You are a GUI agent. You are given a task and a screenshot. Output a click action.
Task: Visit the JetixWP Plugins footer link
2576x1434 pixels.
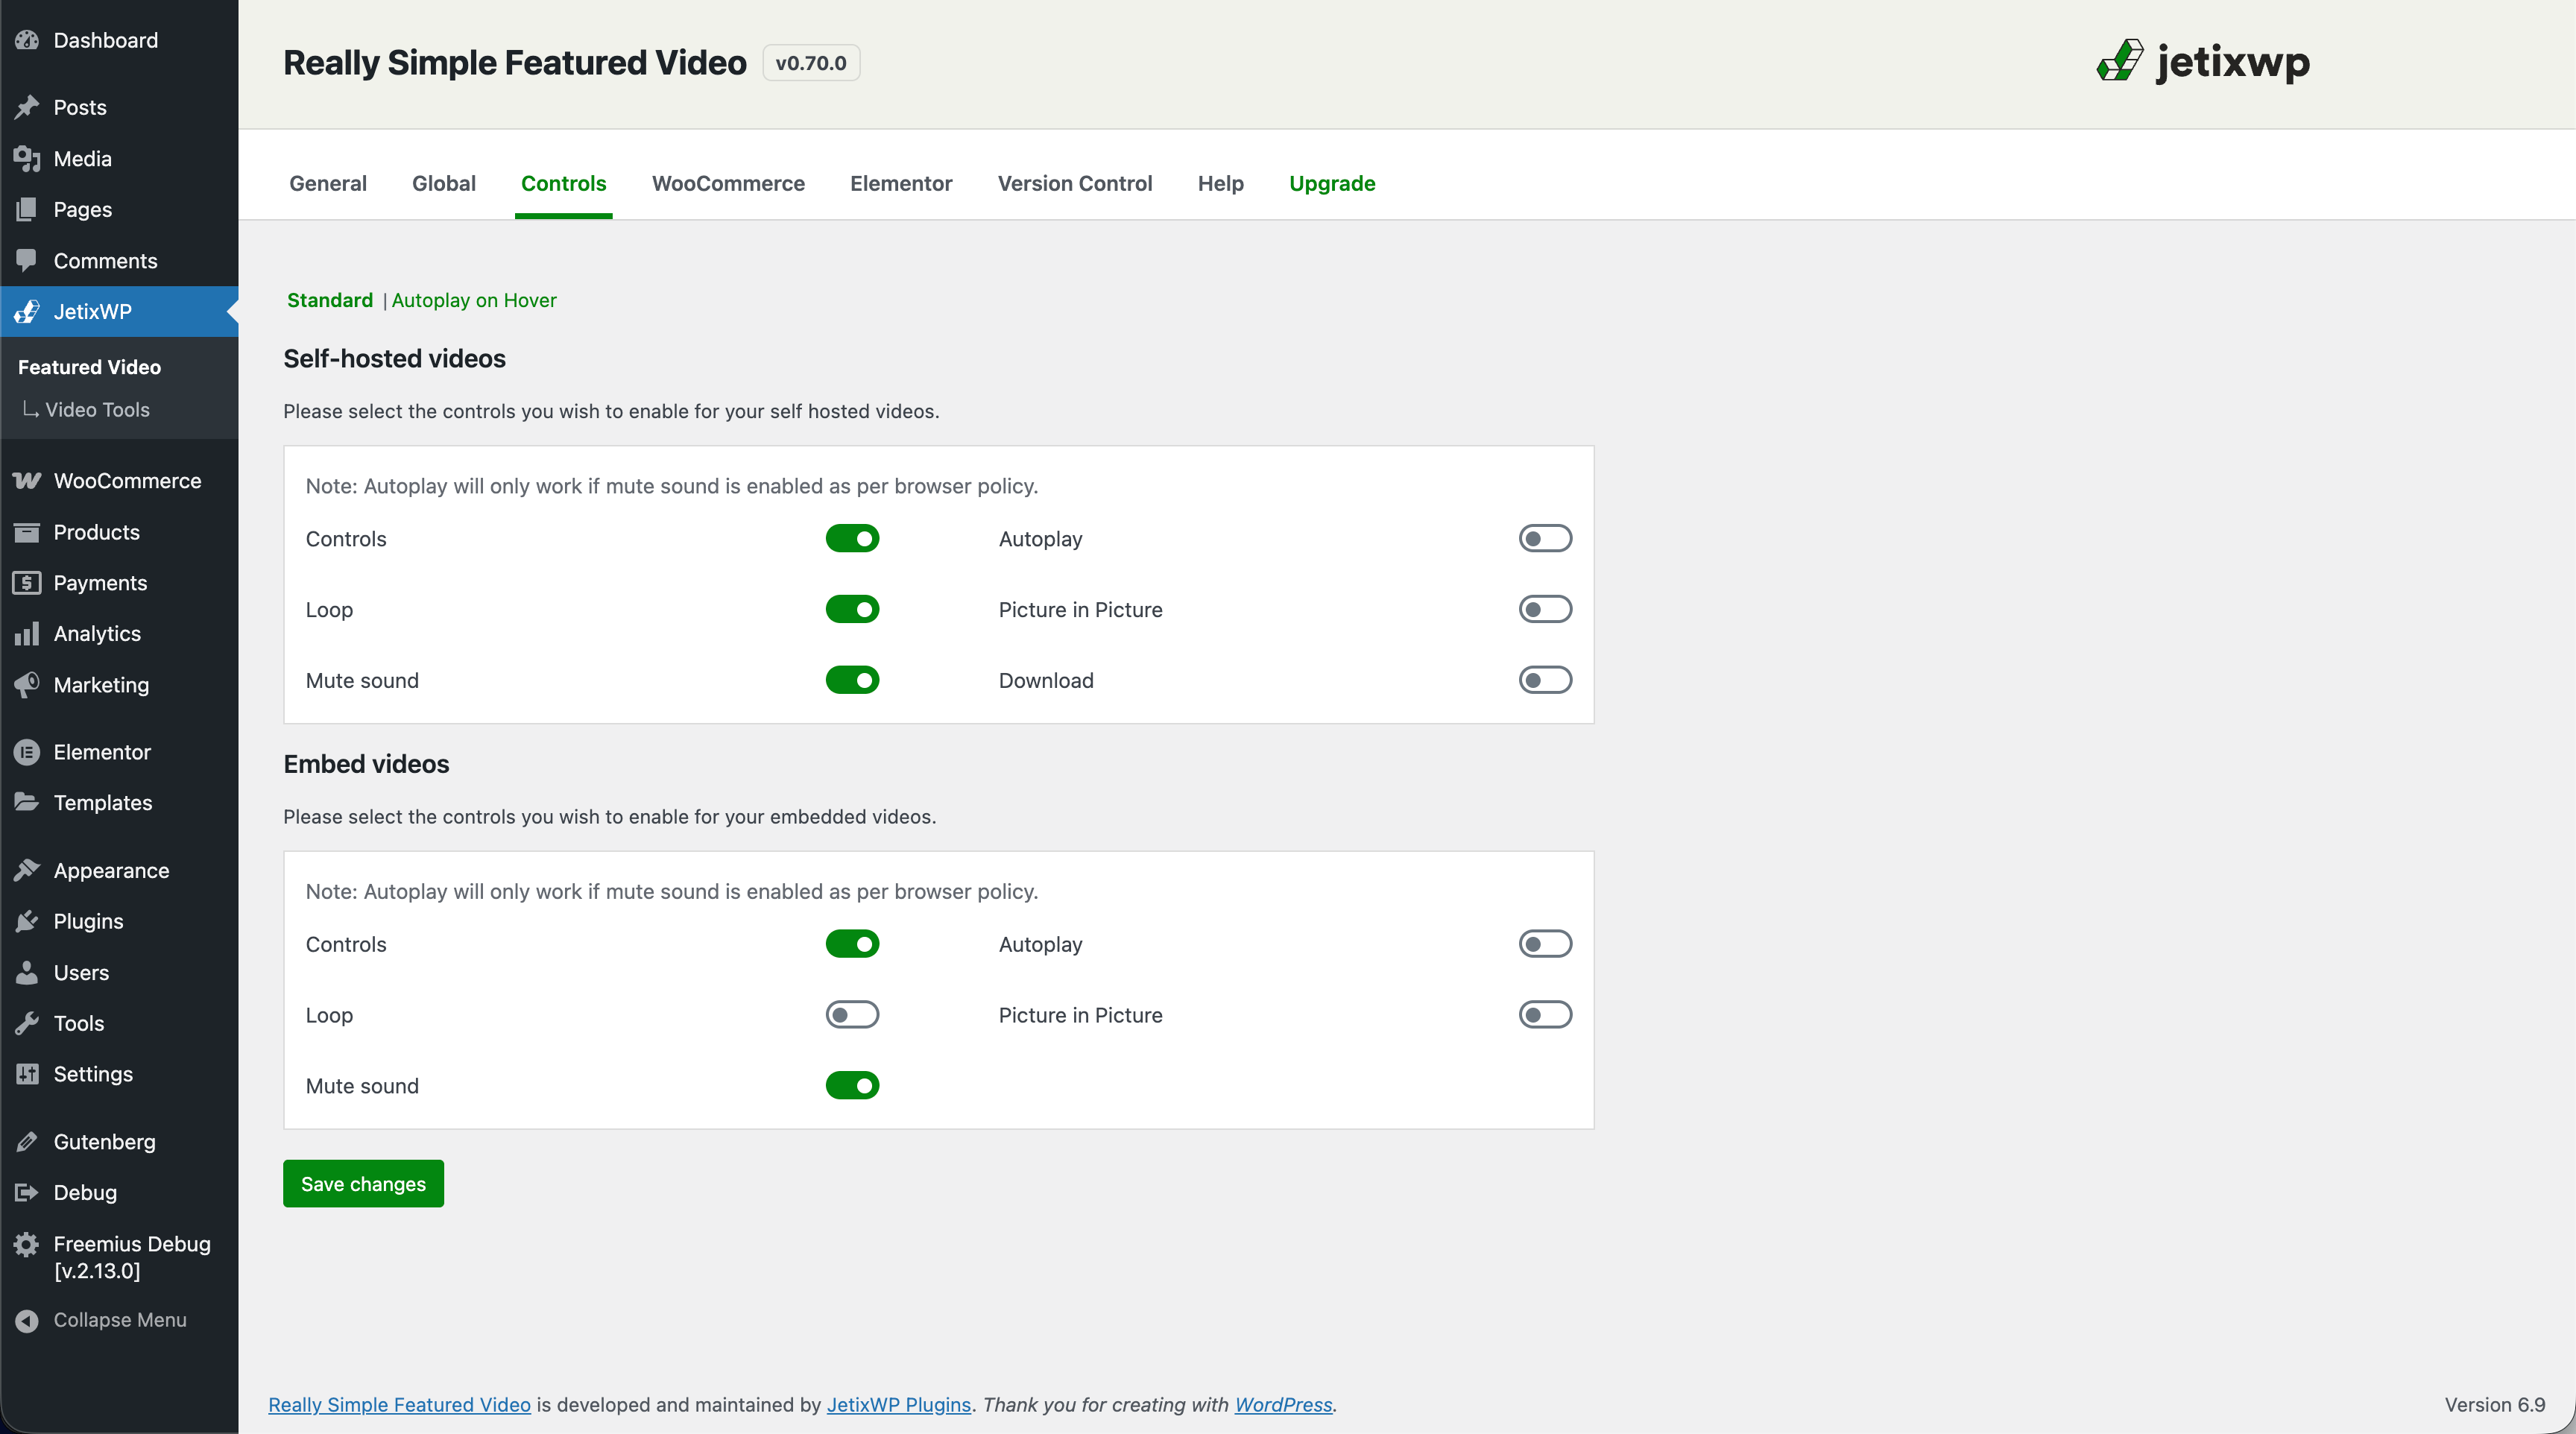point(897,1404)
